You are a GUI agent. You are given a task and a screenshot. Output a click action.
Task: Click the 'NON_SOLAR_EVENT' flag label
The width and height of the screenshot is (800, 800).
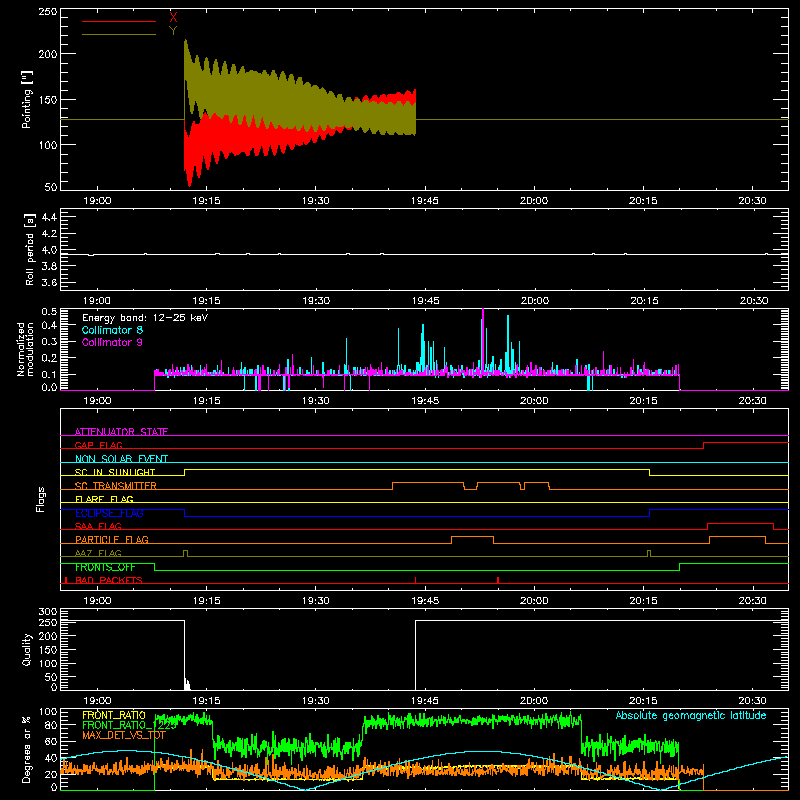click(x=121, y=459)
